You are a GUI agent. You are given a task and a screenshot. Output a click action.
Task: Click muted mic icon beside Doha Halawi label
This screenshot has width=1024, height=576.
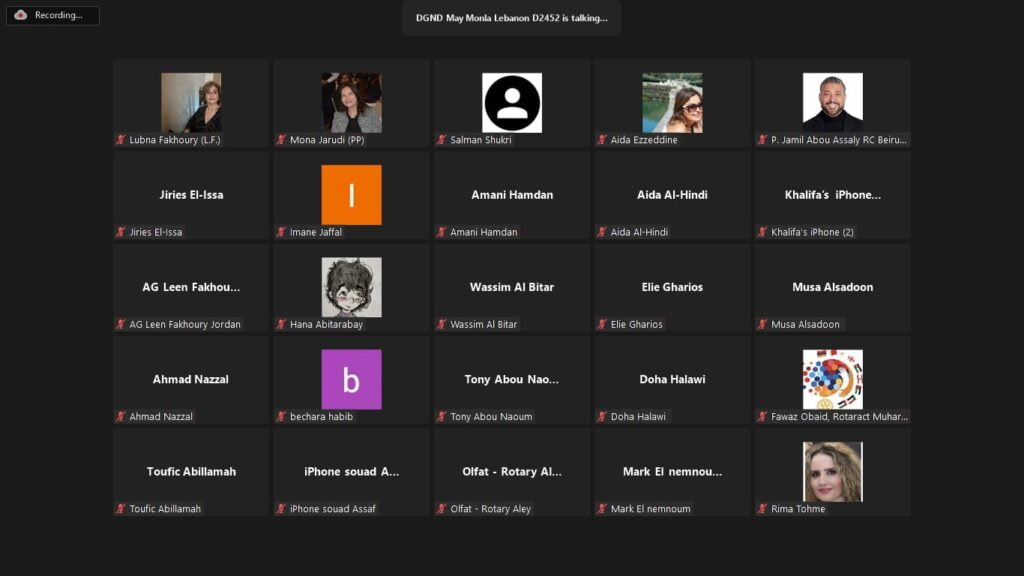pyautogui.click(x=602, y=416)
